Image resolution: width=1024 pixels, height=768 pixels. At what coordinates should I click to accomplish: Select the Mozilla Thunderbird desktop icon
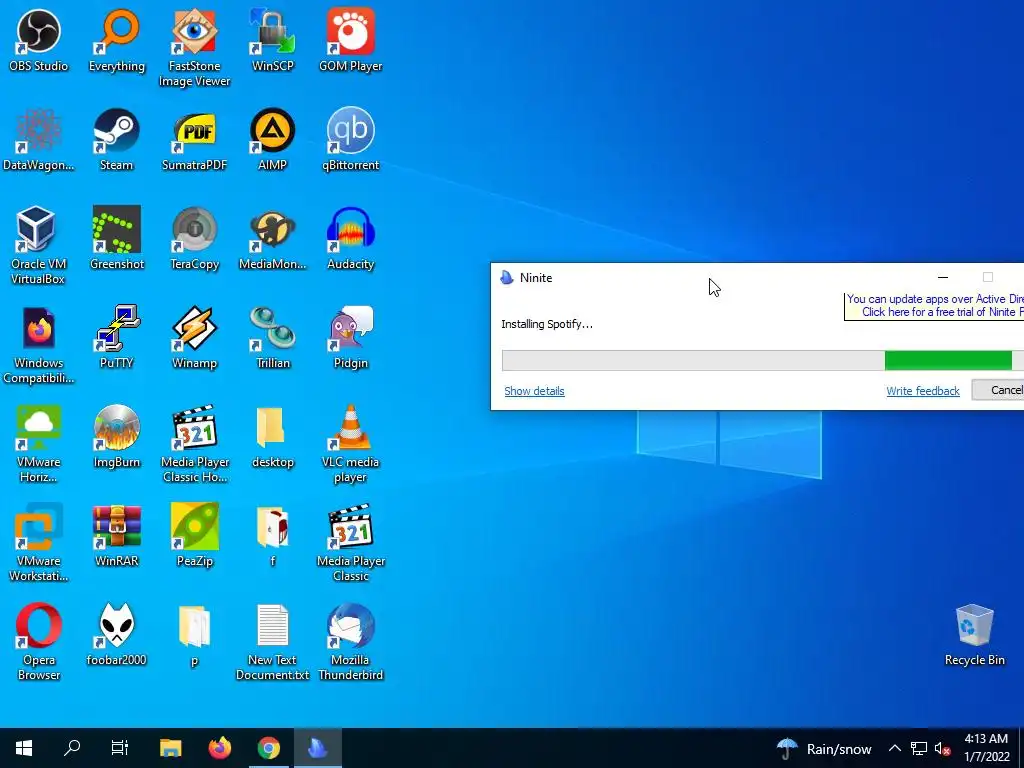(x=351, y=642)
